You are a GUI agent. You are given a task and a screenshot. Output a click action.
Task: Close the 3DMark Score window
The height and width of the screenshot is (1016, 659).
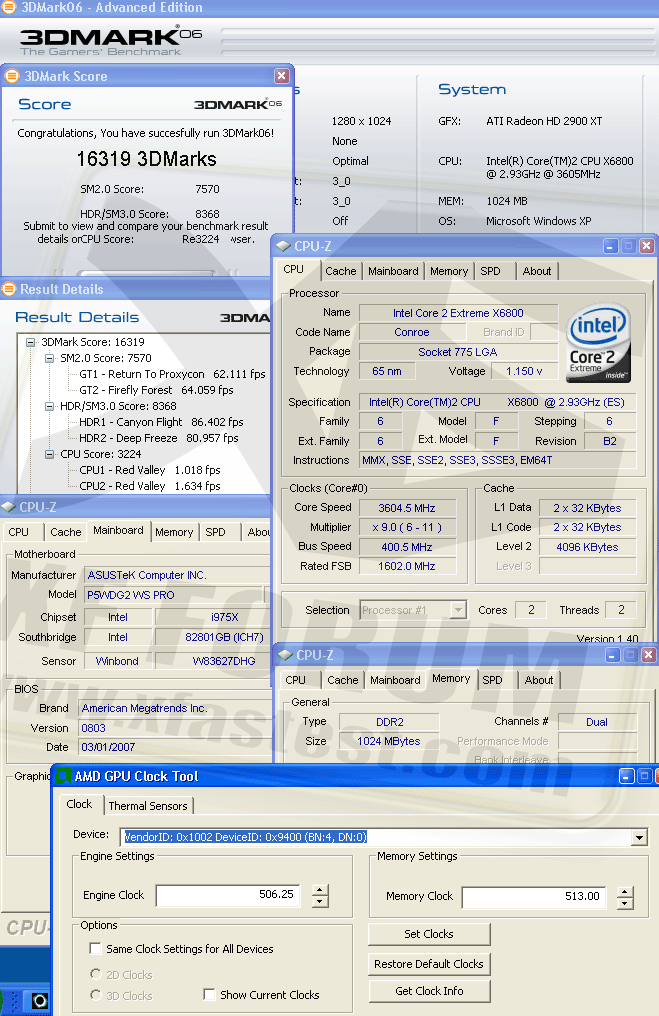pyautogui.click(x=281, y=76)
